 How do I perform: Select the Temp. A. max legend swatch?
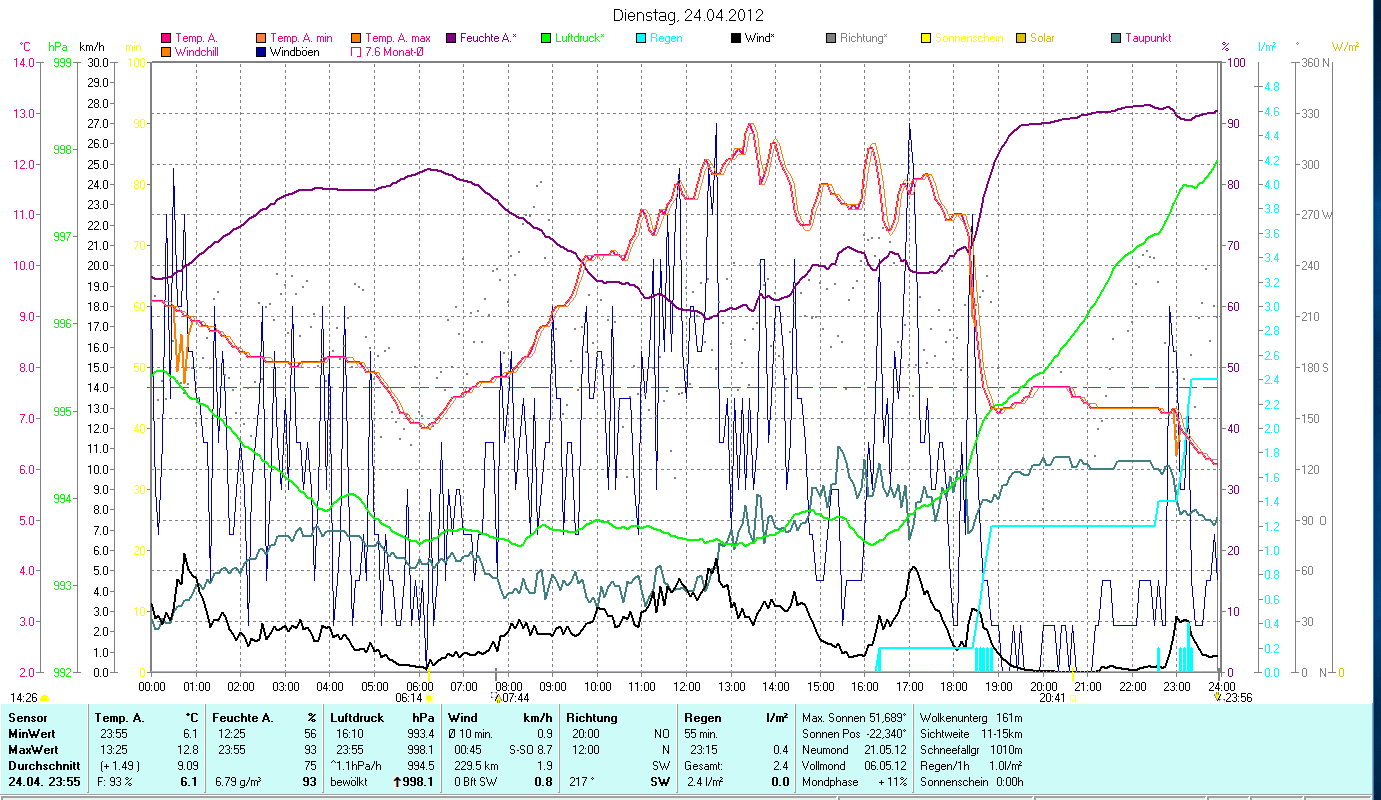355,38
